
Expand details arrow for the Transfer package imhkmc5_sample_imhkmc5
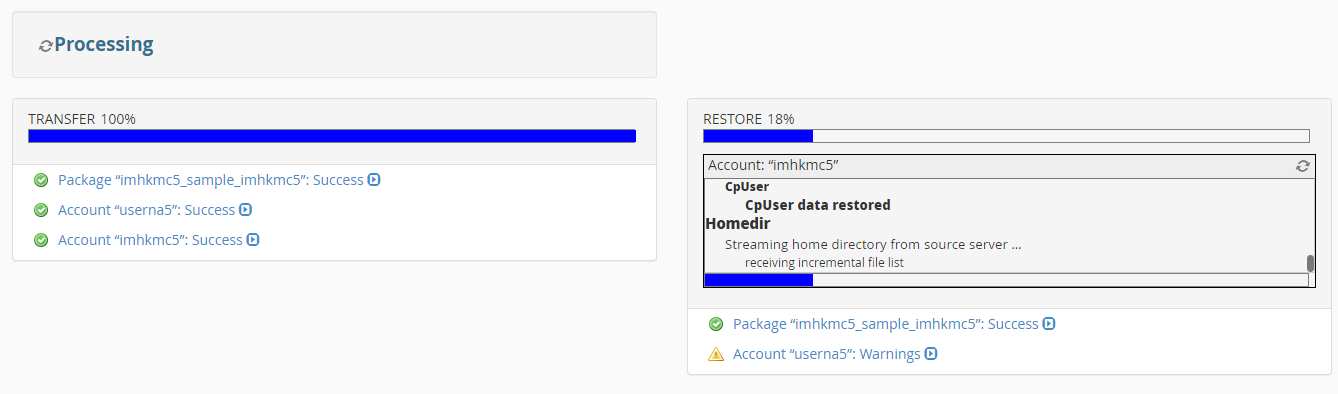point(374,180)
